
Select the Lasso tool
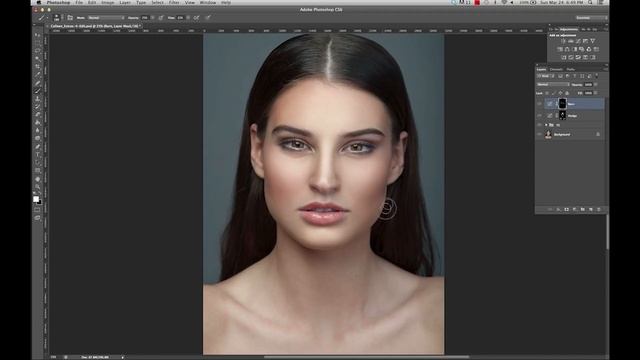(38, 51)
